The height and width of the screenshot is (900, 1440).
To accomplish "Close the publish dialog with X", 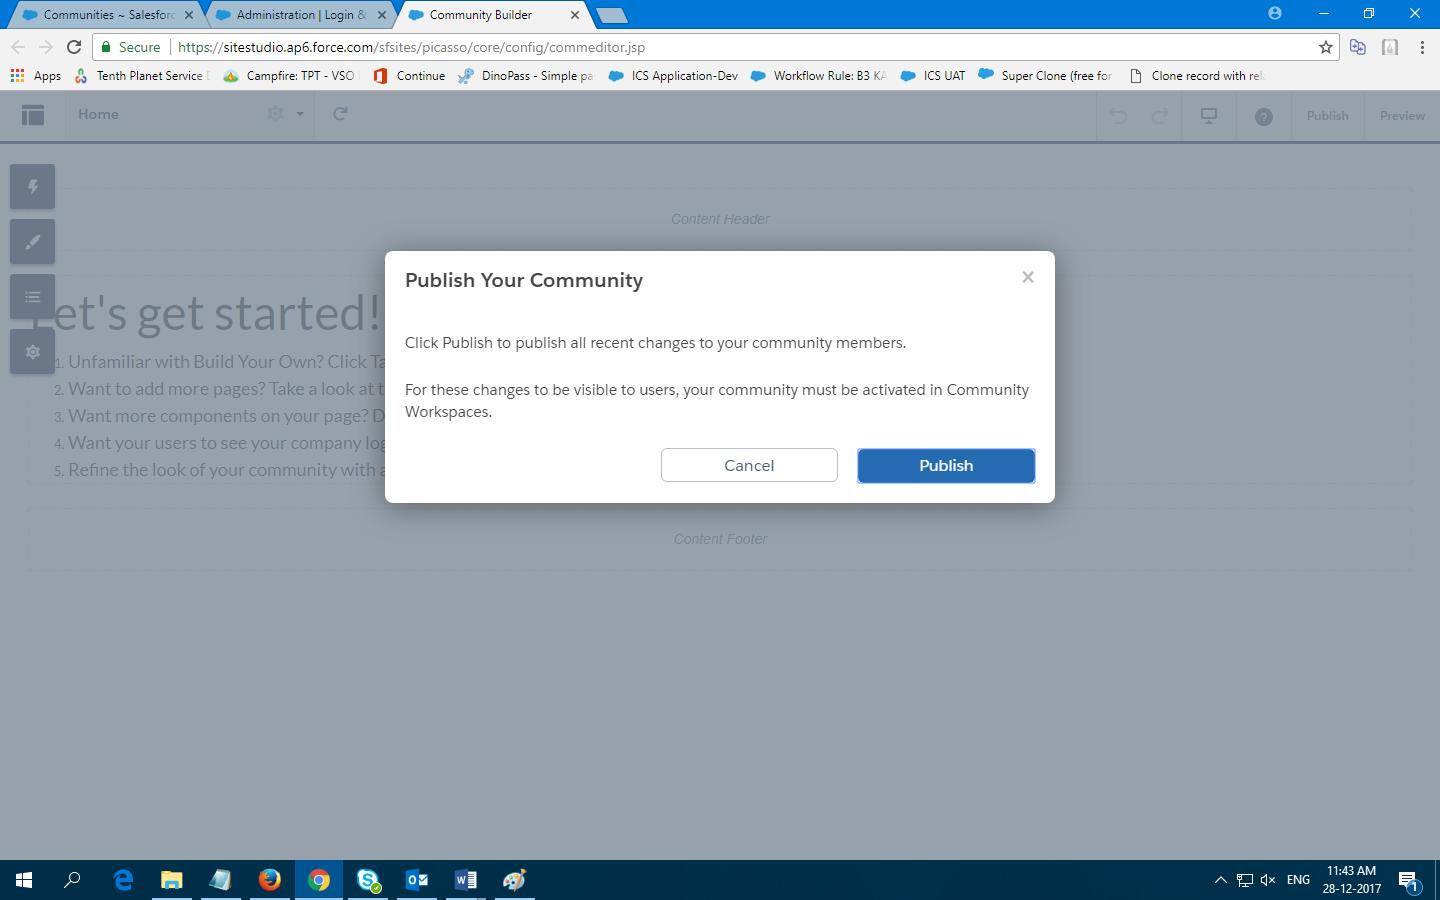I will pos(1027,277).
